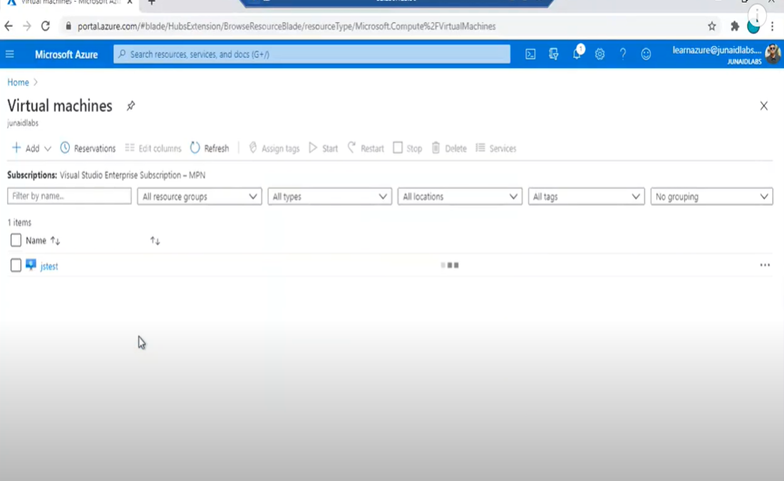
Task: Click the Visual Studio Enterprise Subscription text
Action: point(132,175)
